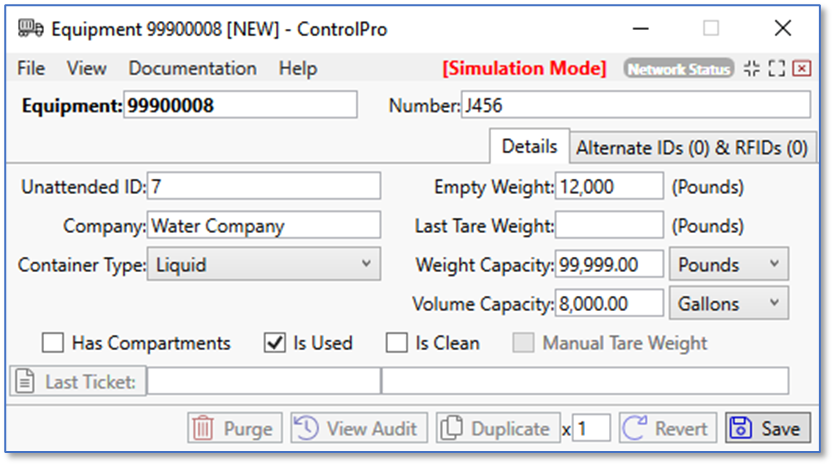Open the Documentation menu

click(x=192, y=68)
